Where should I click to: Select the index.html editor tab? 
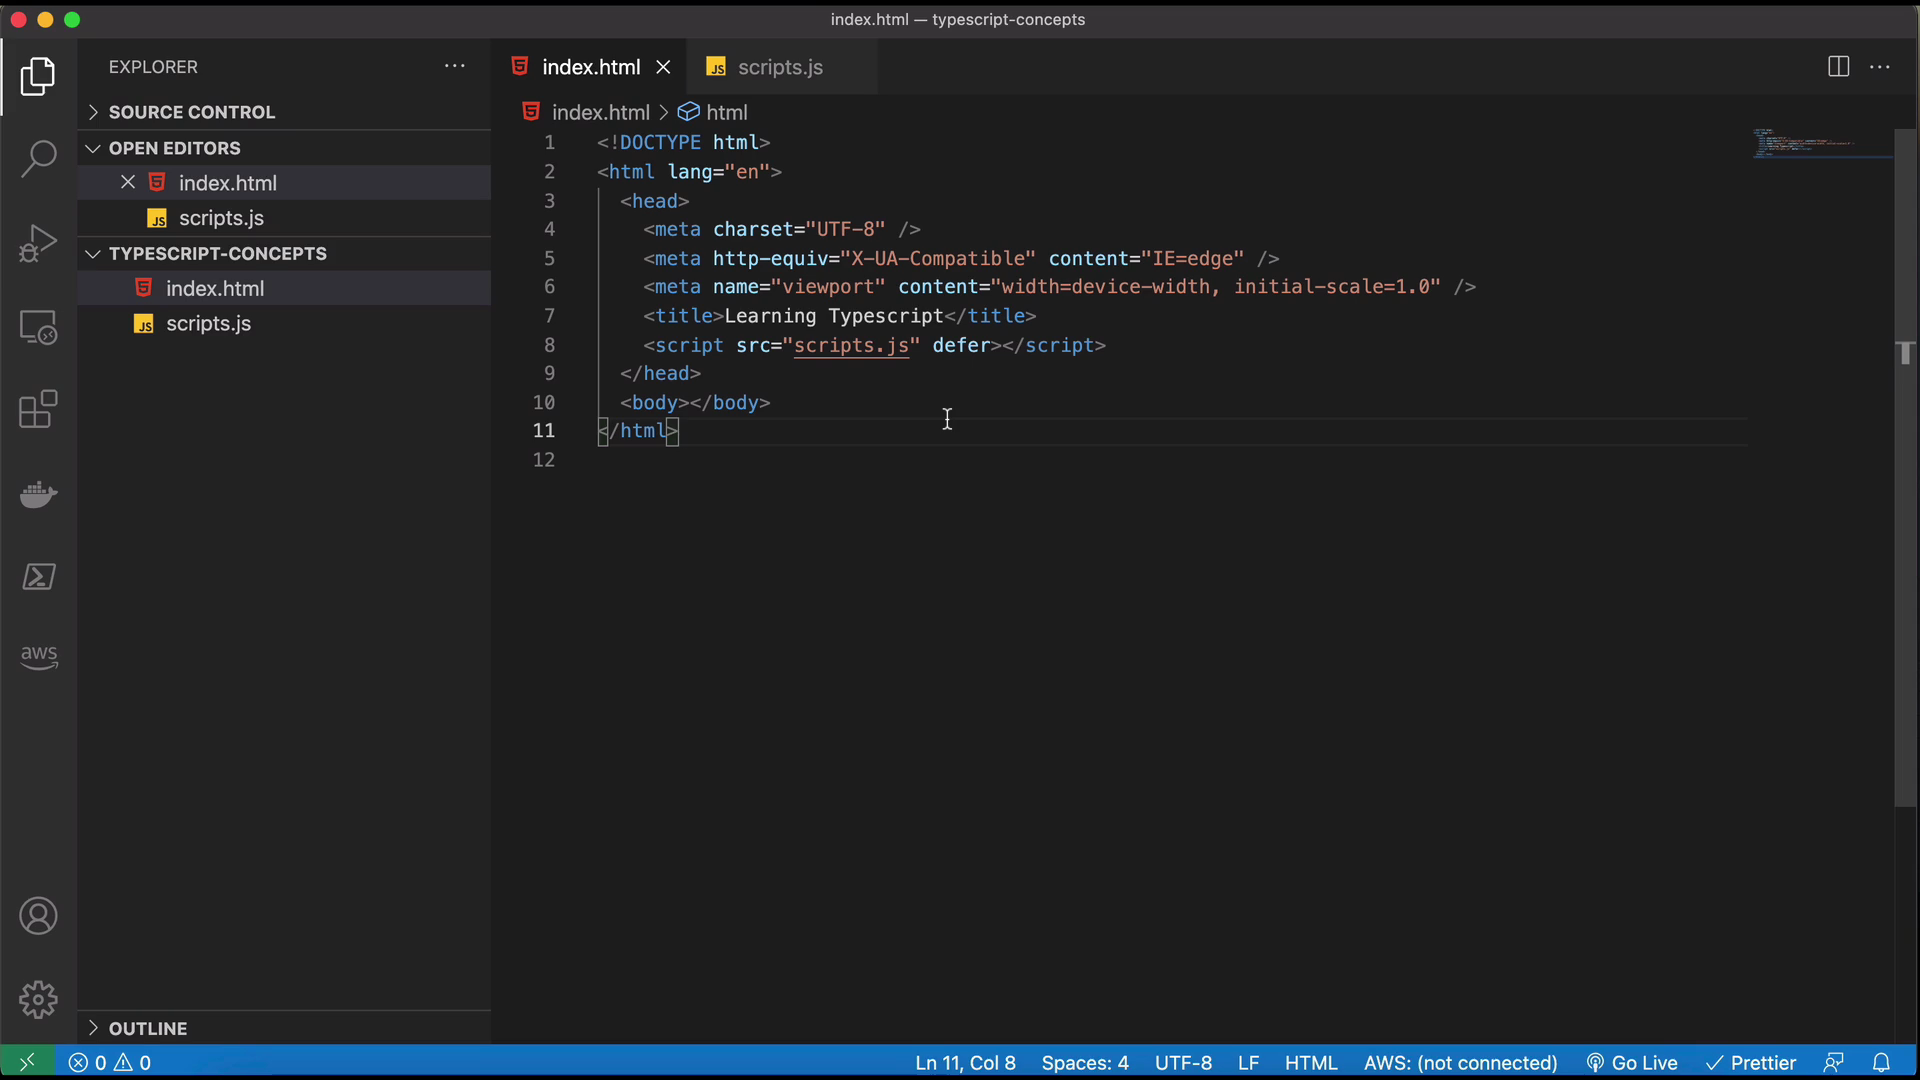(x=590, y=67)
